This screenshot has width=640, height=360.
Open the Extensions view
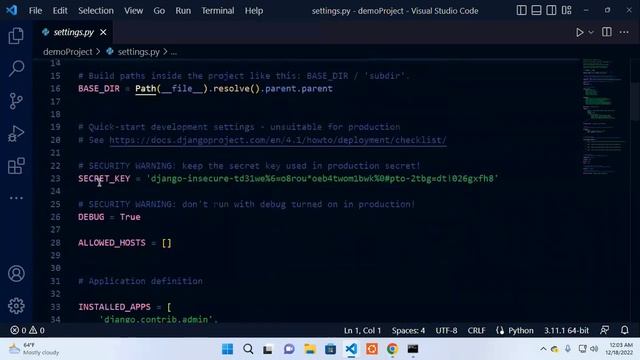16,166
